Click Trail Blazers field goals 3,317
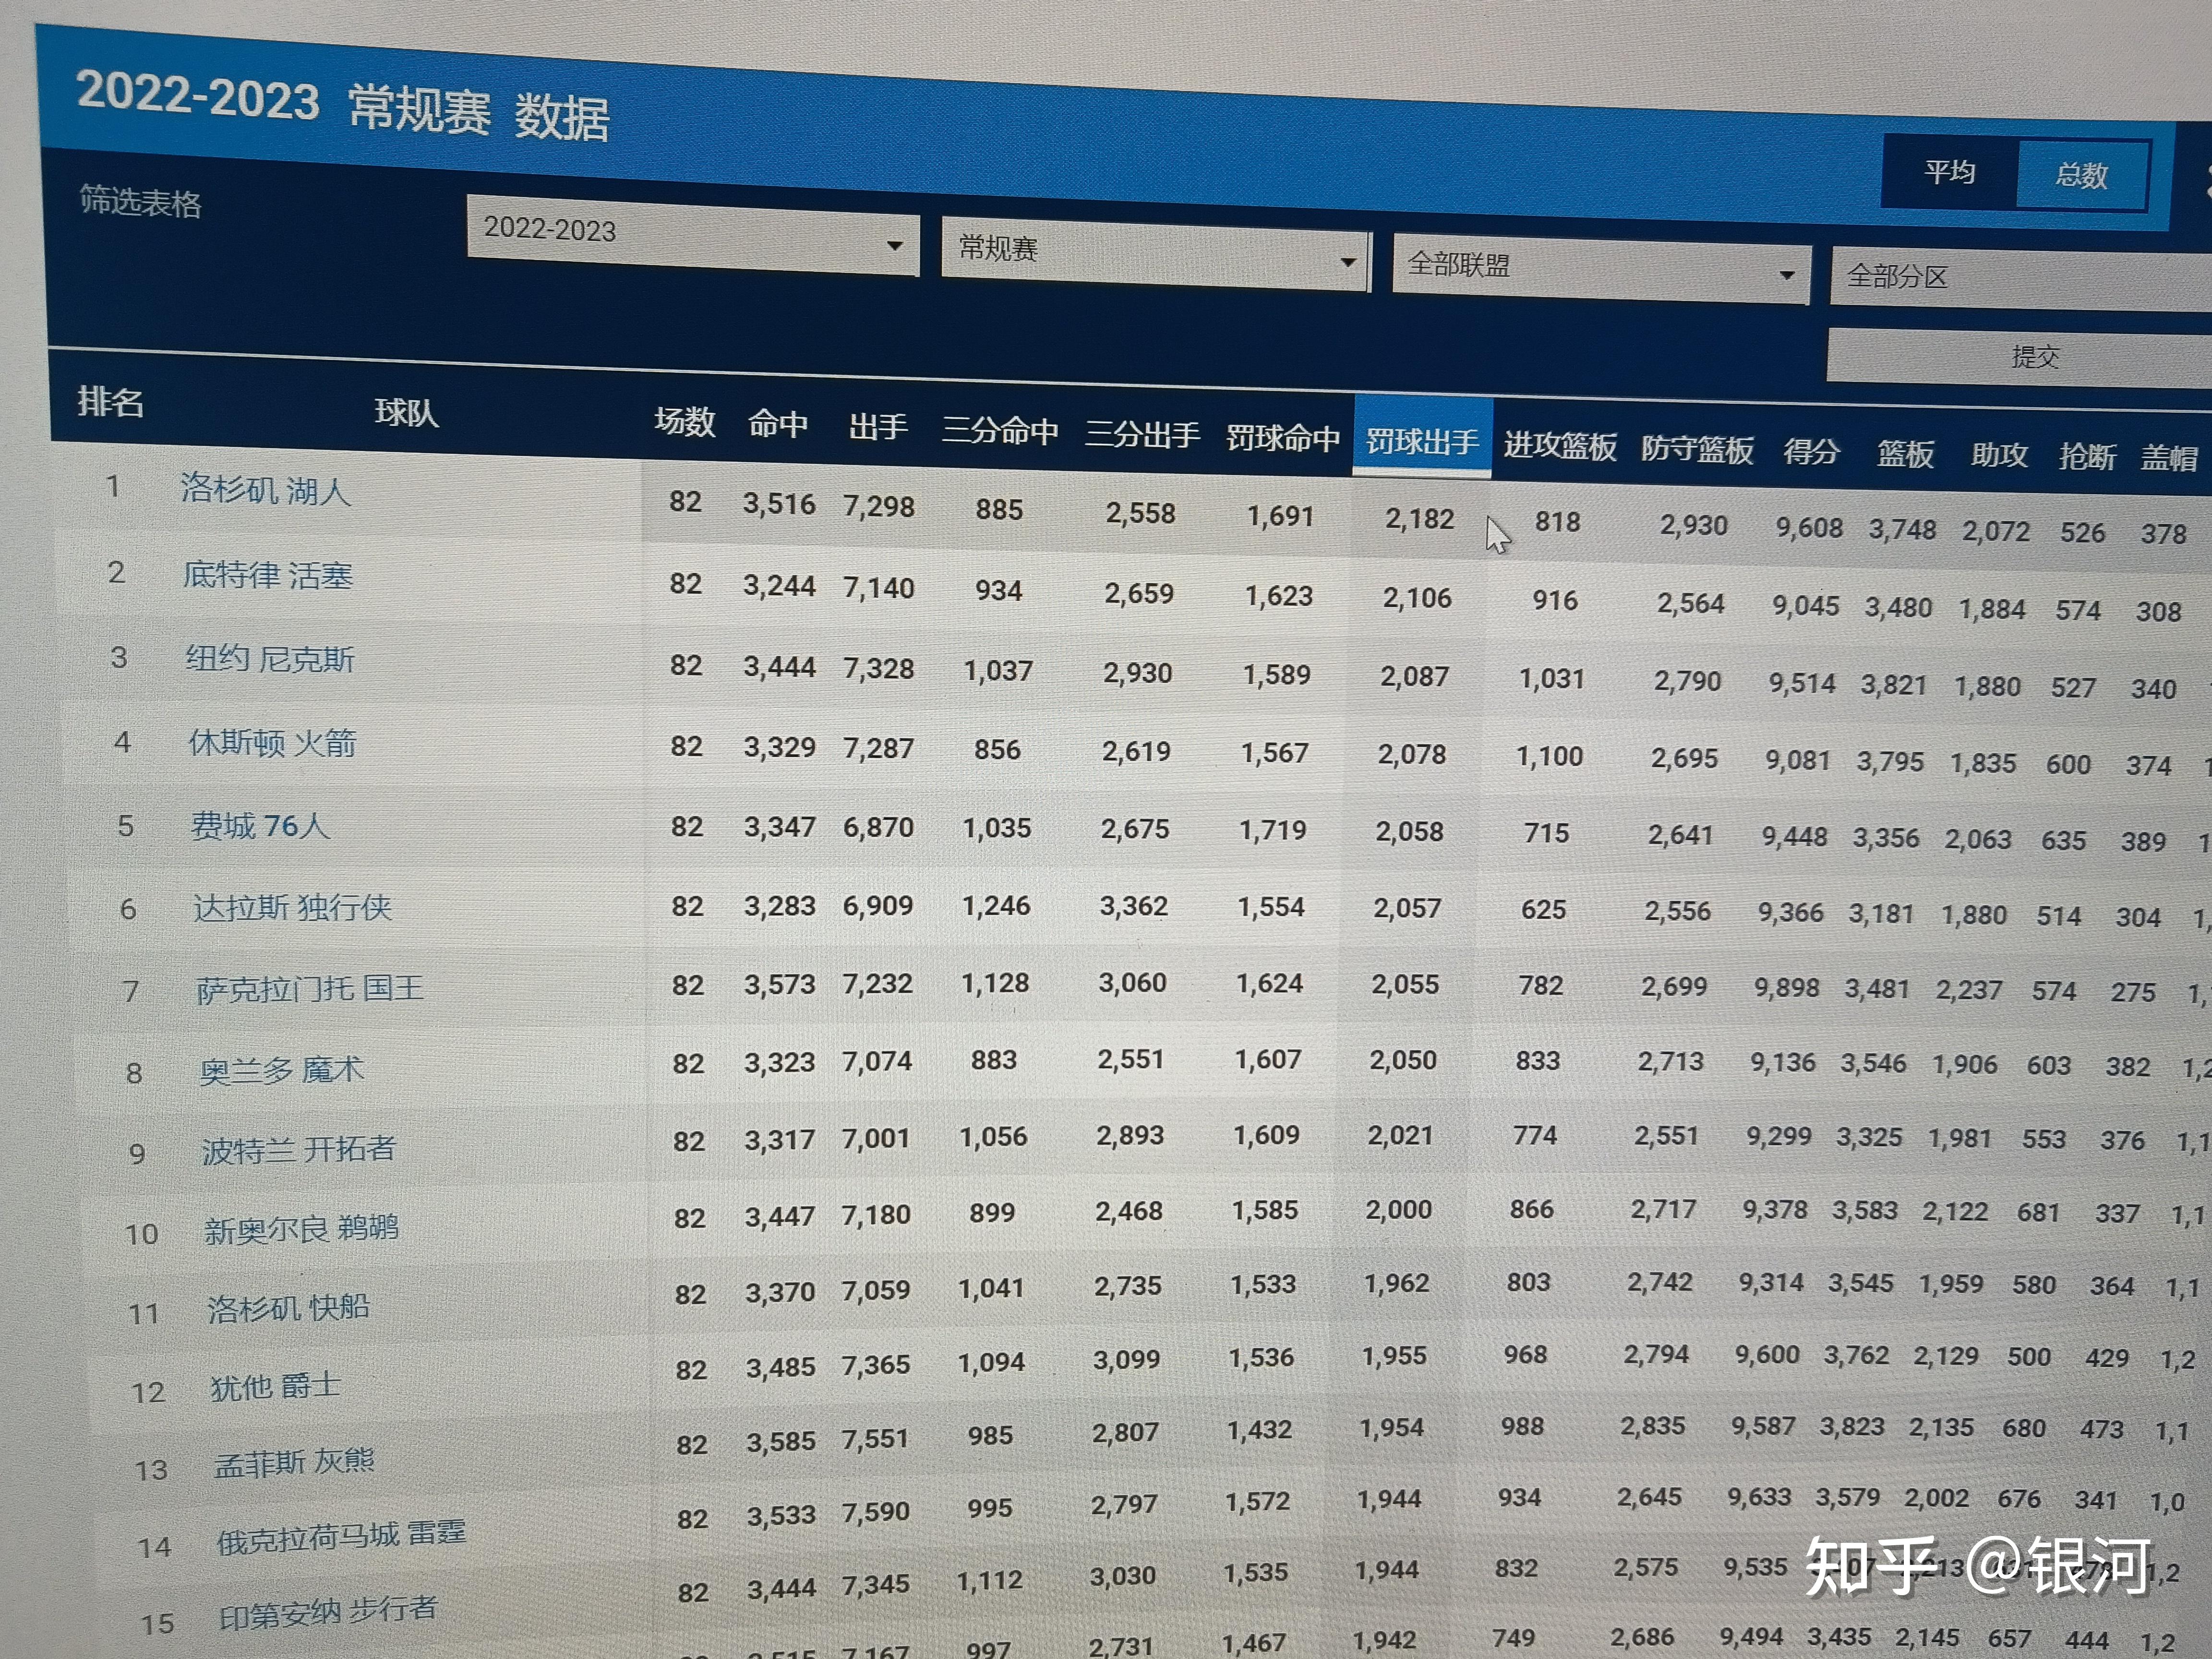This screenshot has height=1659, width=2212. (780, 1139)
